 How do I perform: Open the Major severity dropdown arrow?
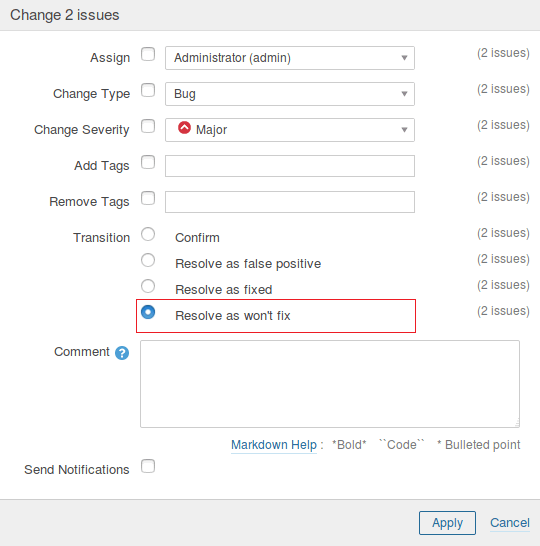click(404, 130)
